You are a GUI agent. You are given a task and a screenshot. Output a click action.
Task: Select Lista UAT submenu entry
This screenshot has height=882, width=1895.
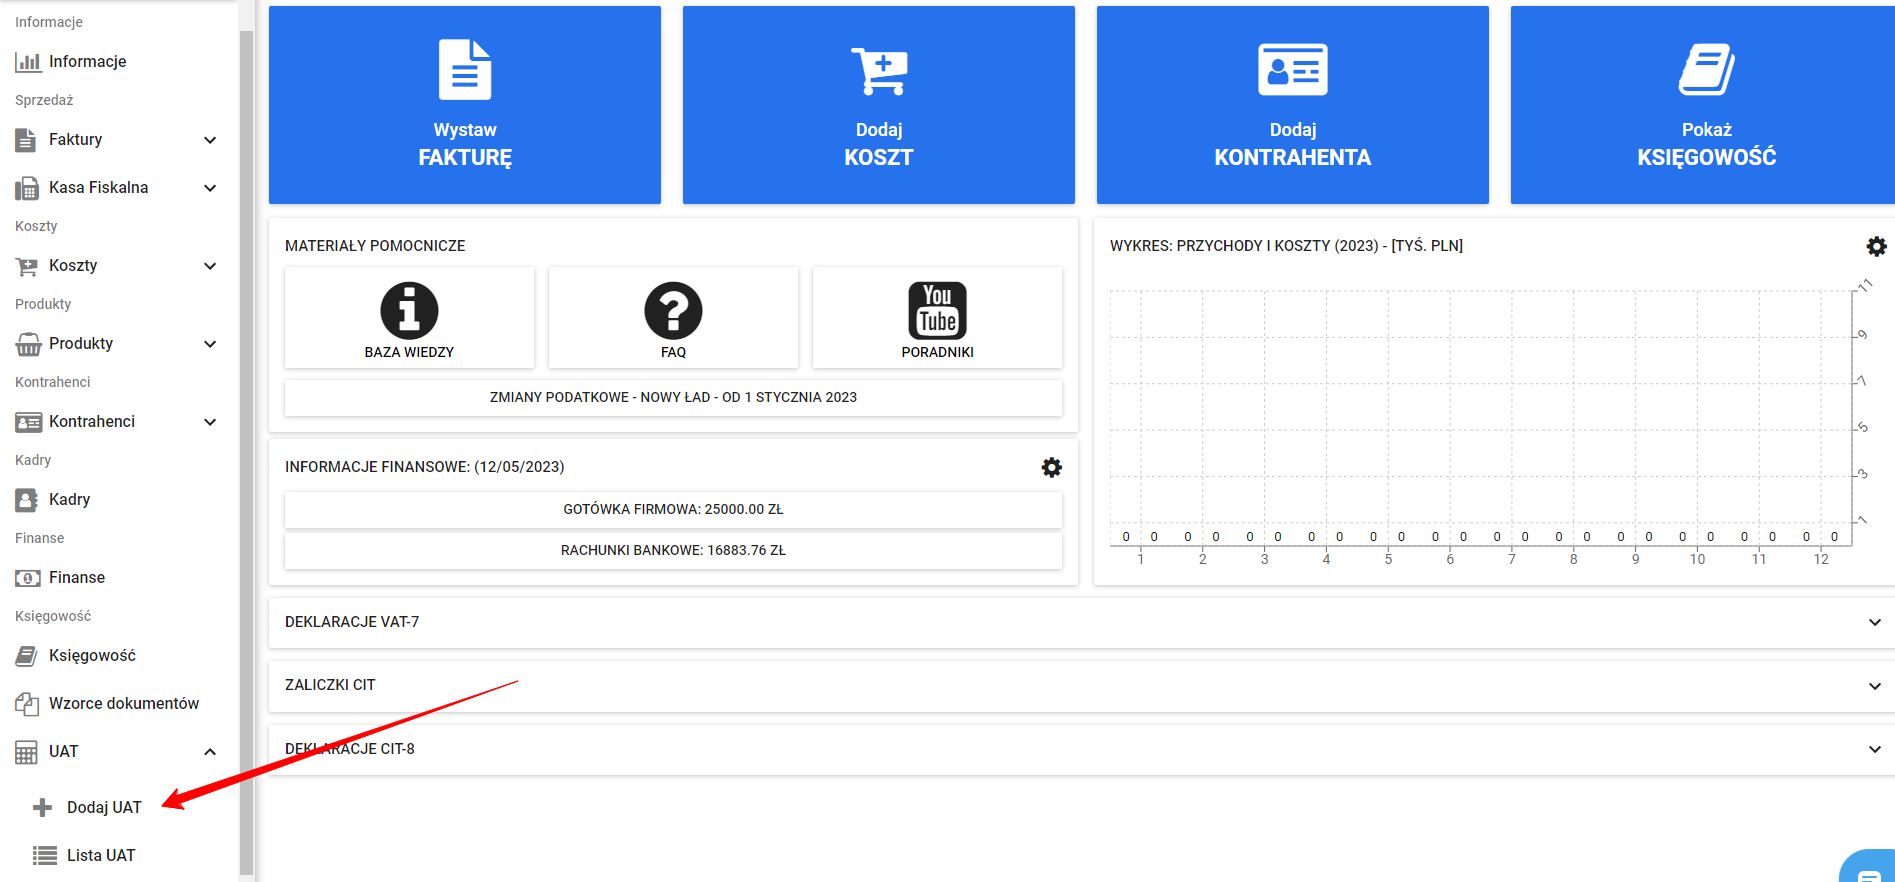[x=101, y=855]
